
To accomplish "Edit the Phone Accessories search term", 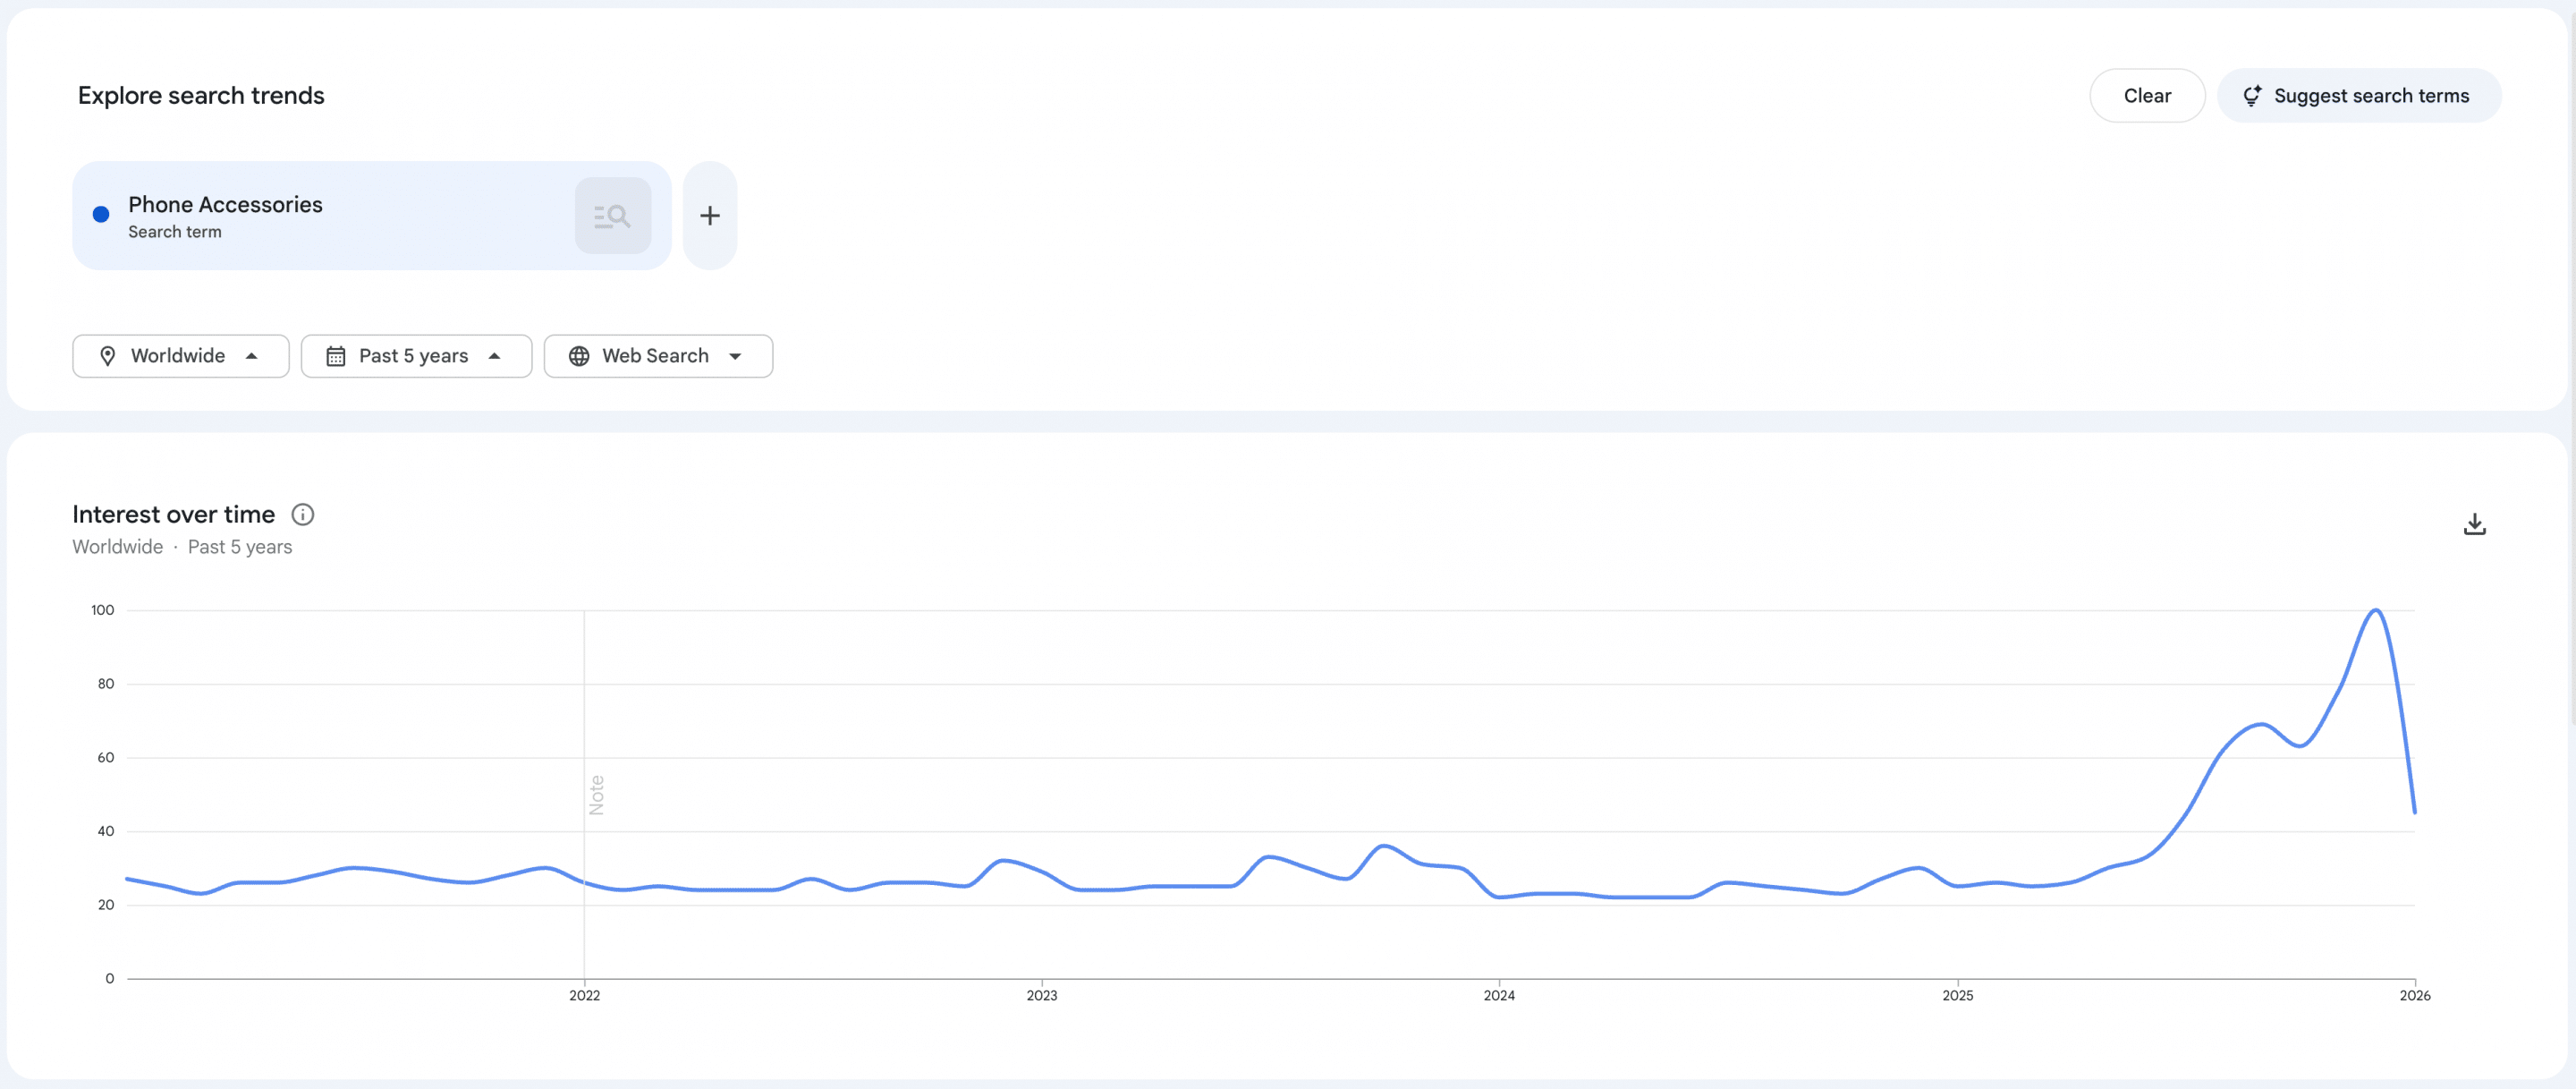I will tap(226, 205).
